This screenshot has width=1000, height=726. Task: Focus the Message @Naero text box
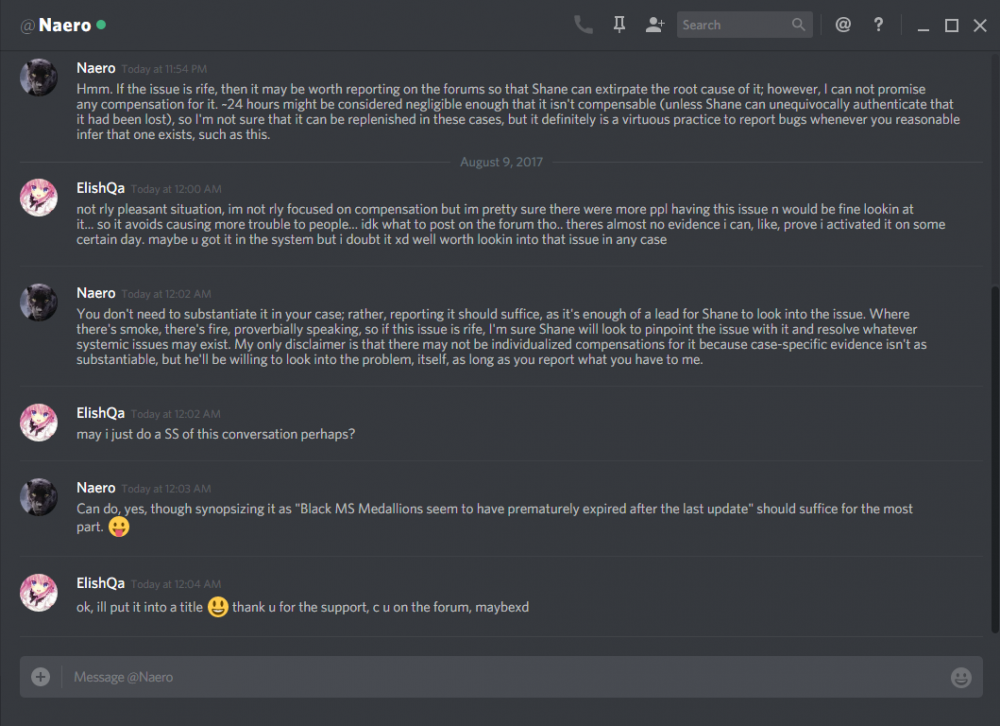[500, 677]
